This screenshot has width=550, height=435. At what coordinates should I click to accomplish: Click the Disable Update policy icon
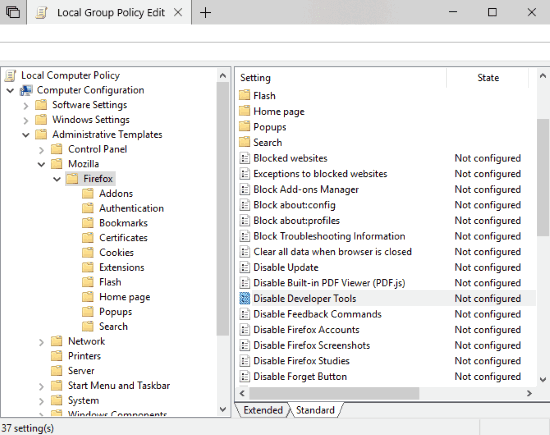pyautogui.click(x=244, y=267)
